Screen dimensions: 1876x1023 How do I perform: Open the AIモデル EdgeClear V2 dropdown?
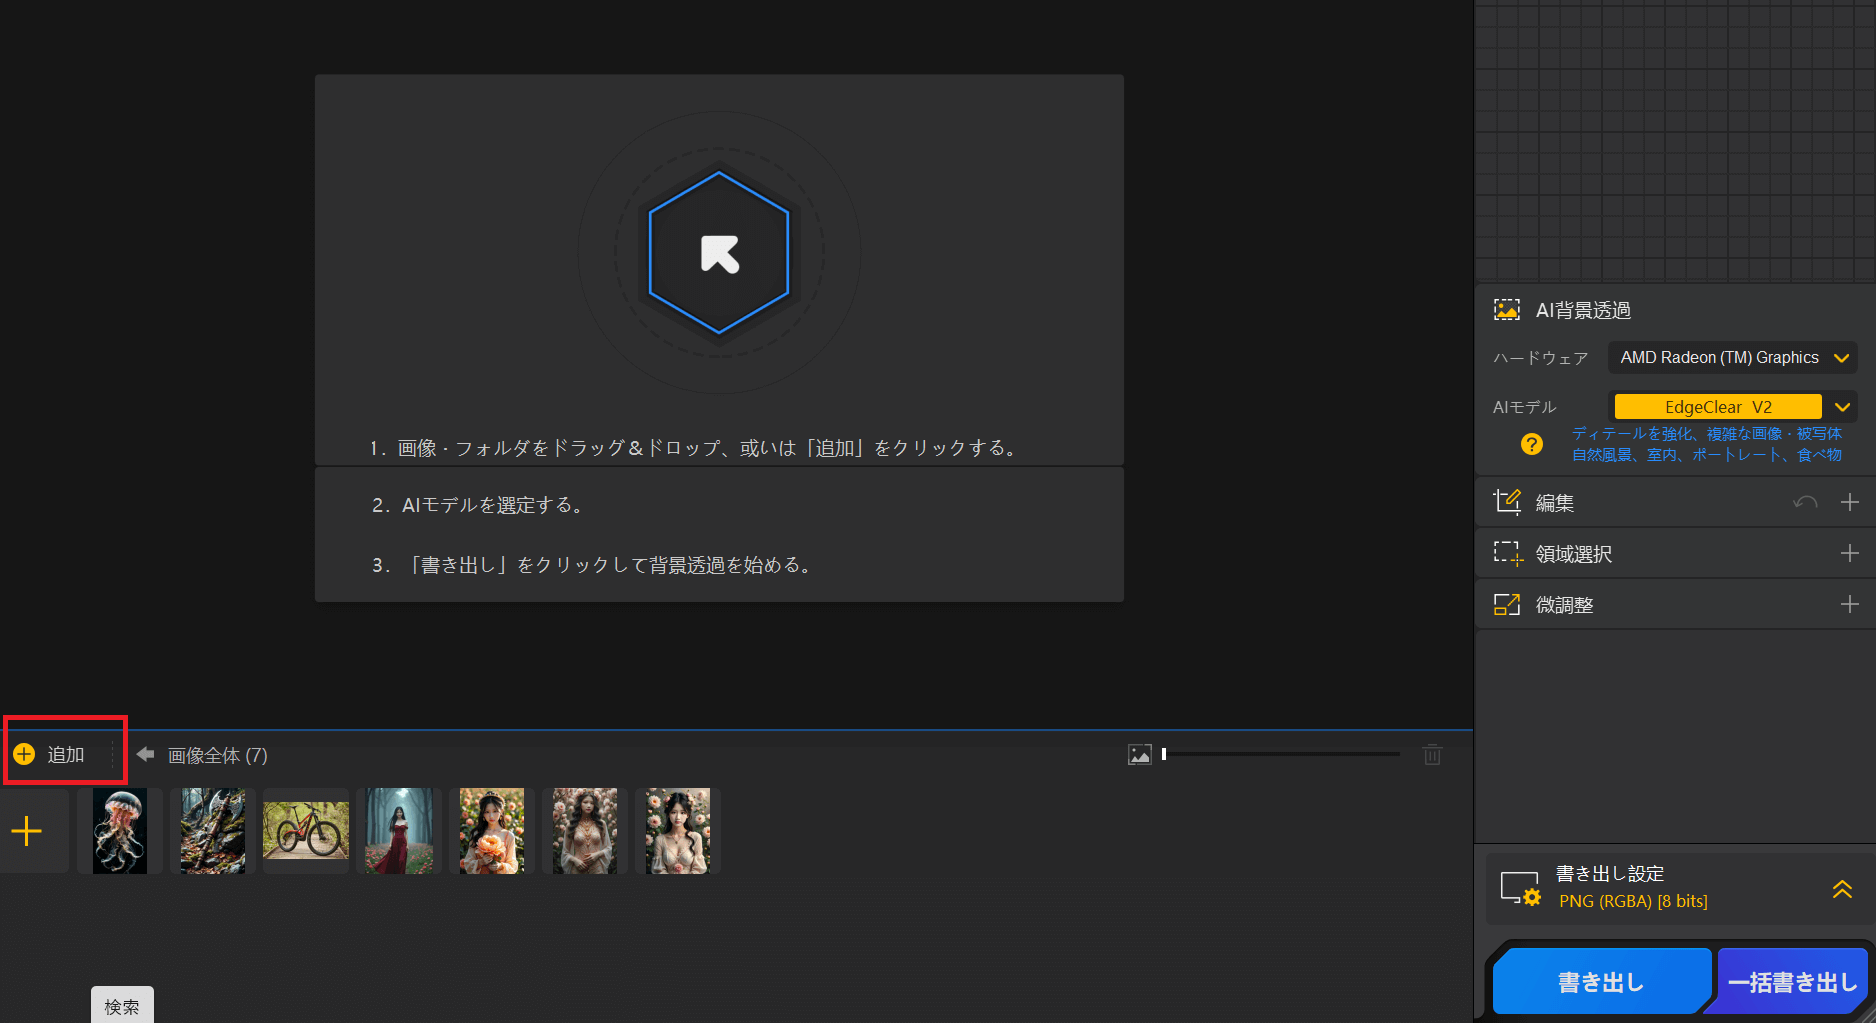coord(1732,407)
